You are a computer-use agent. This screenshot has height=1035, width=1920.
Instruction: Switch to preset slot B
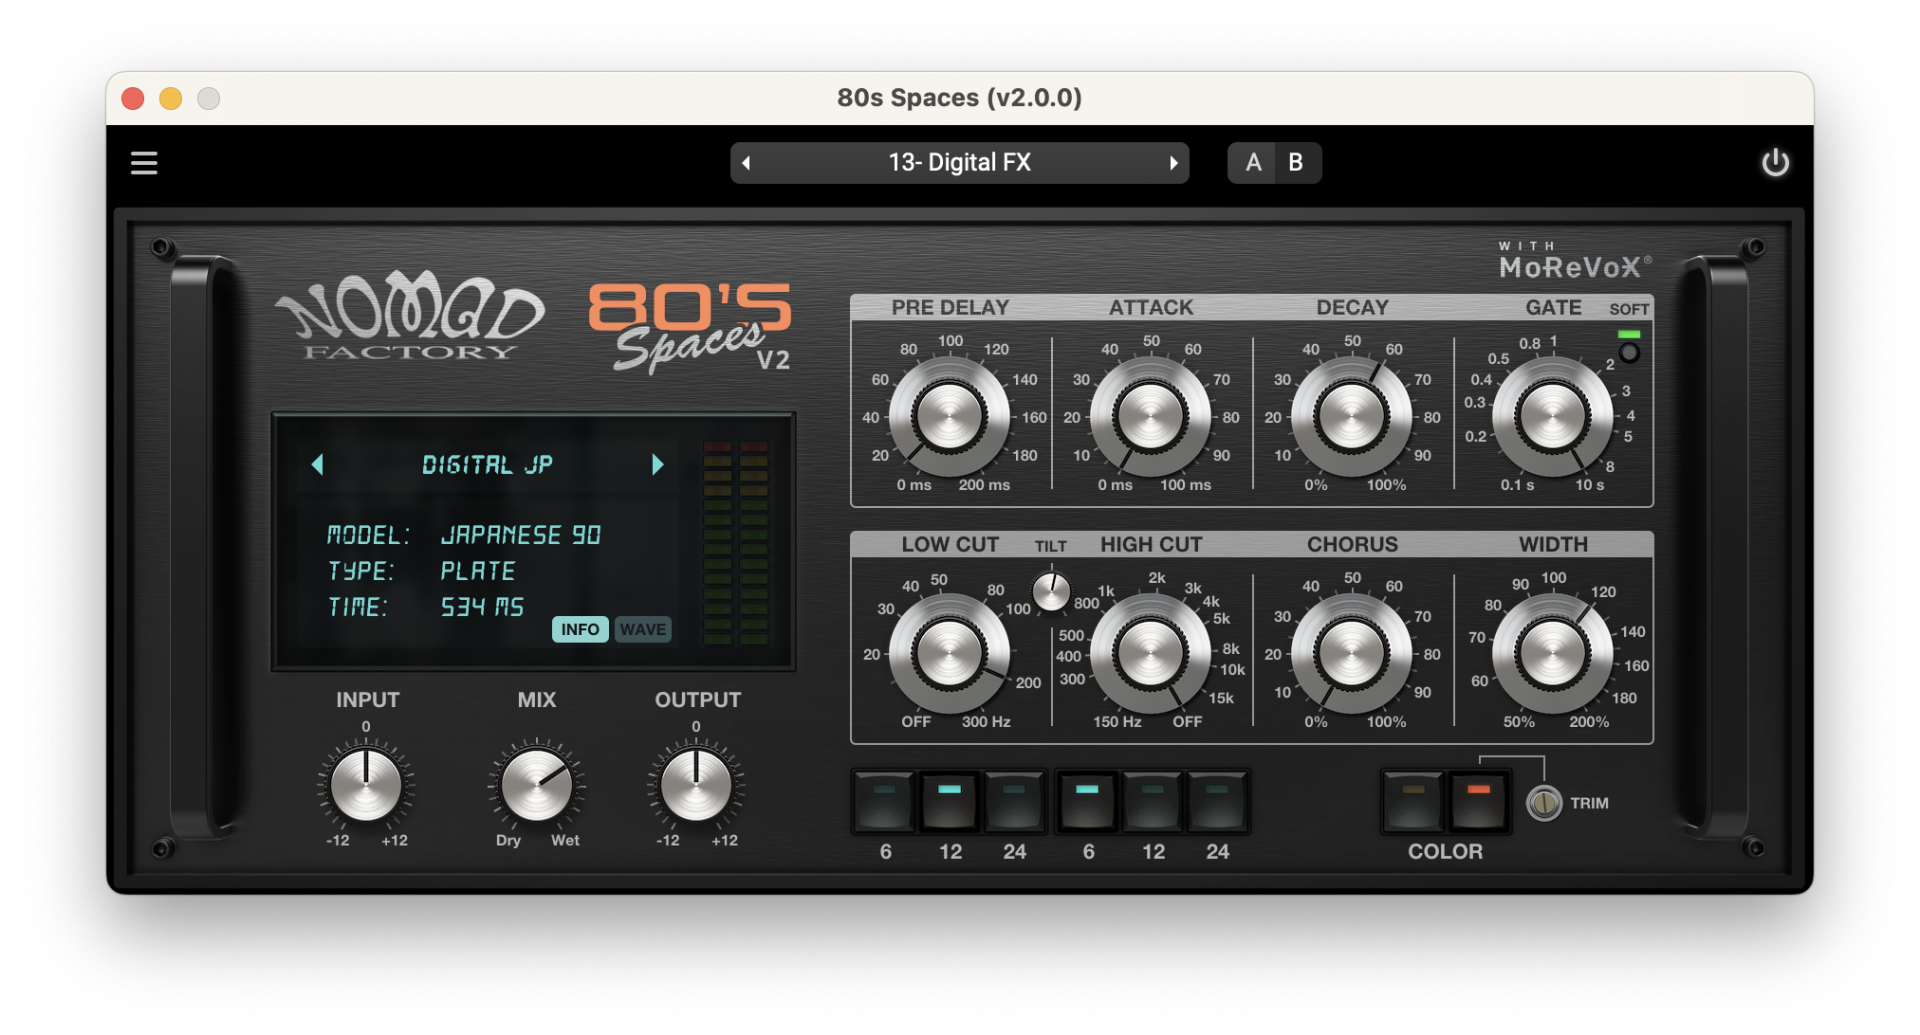[1296, 163]
